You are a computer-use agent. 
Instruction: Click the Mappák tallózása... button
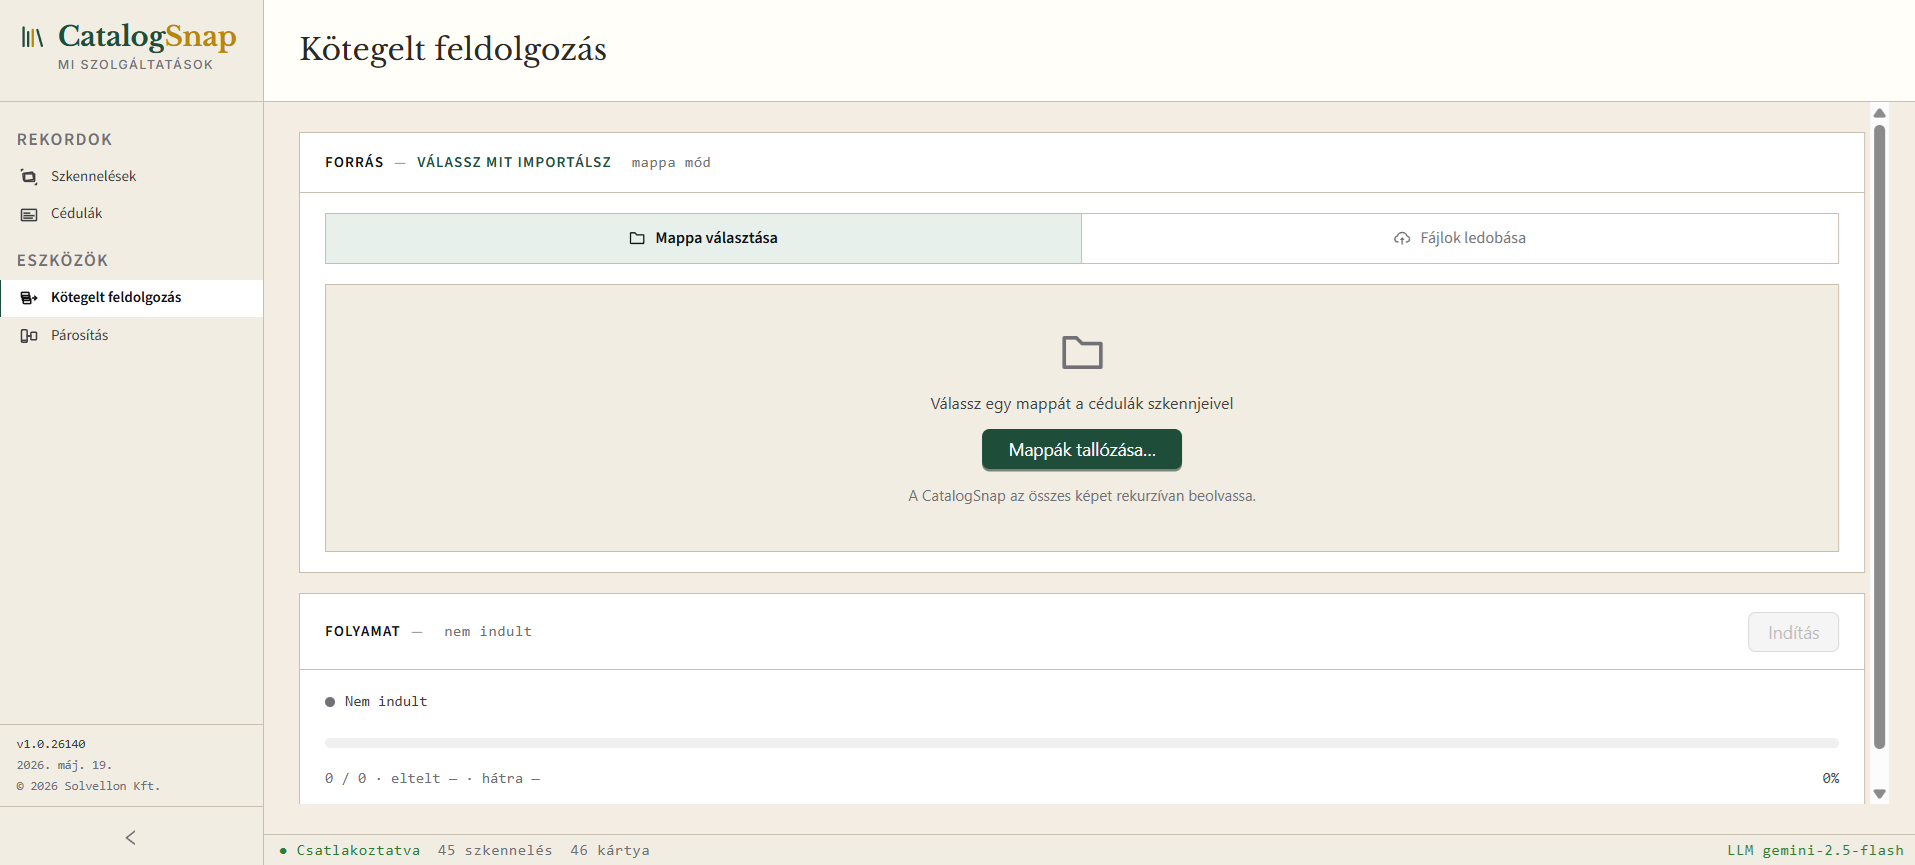[1082, 450]
